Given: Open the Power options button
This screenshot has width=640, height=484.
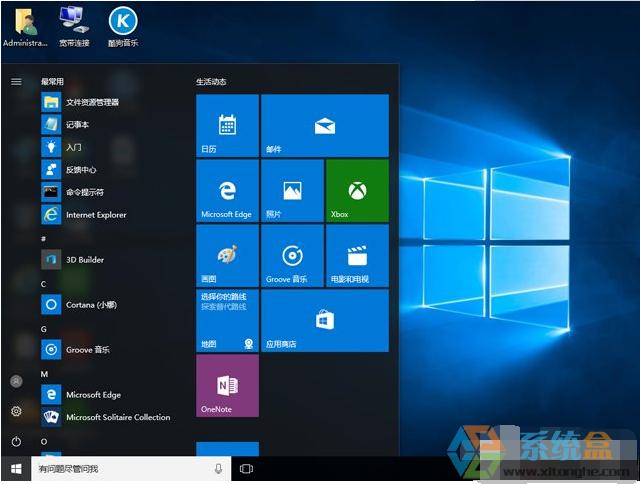Looking at the screenshot, I should click(x=16, y=441).
